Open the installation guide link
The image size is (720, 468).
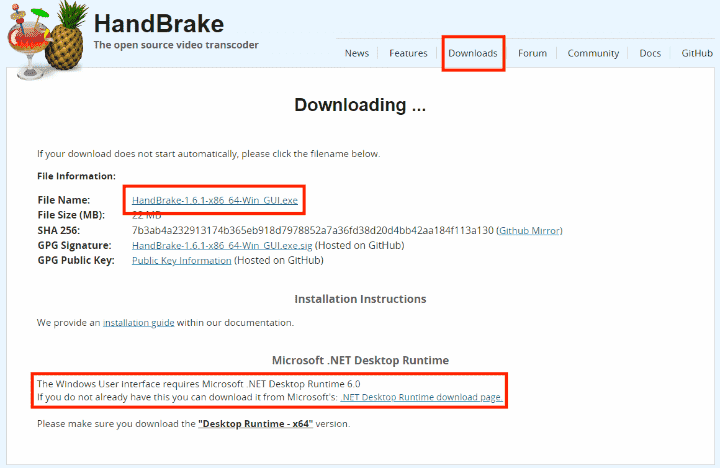[x=138, y=323]
